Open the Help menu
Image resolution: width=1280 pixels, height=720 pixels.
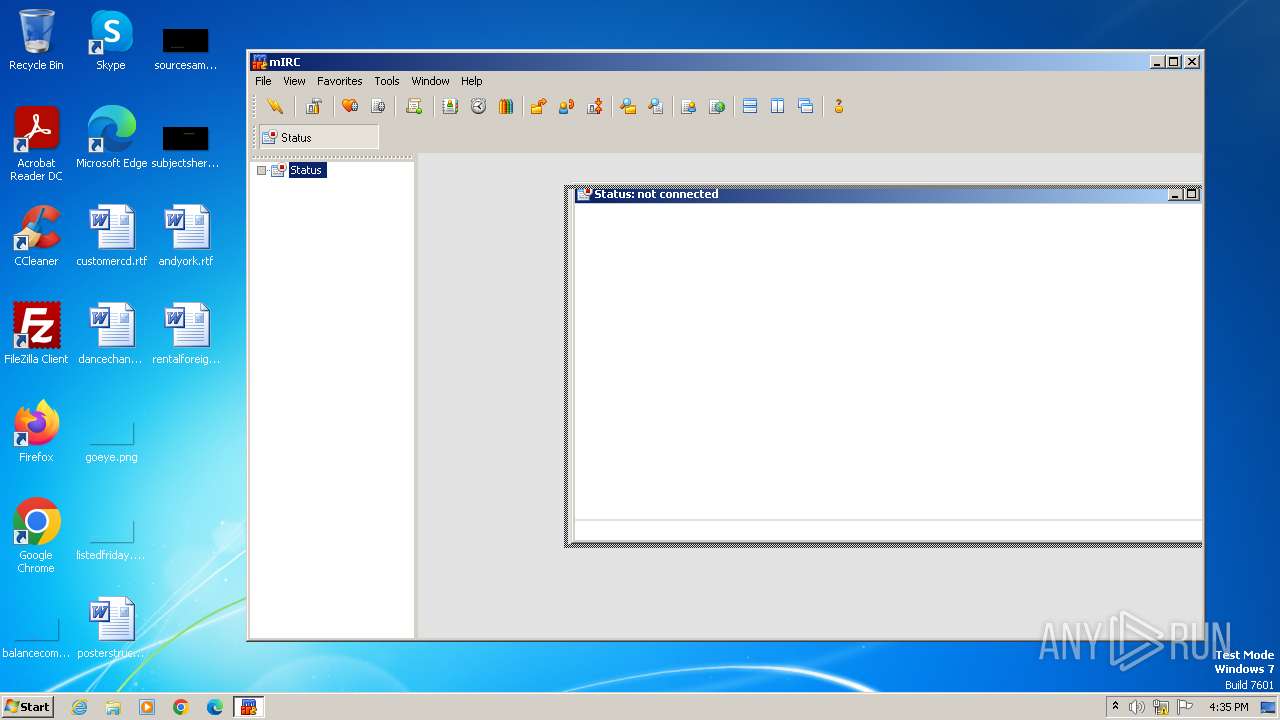(x=471, y=81)
